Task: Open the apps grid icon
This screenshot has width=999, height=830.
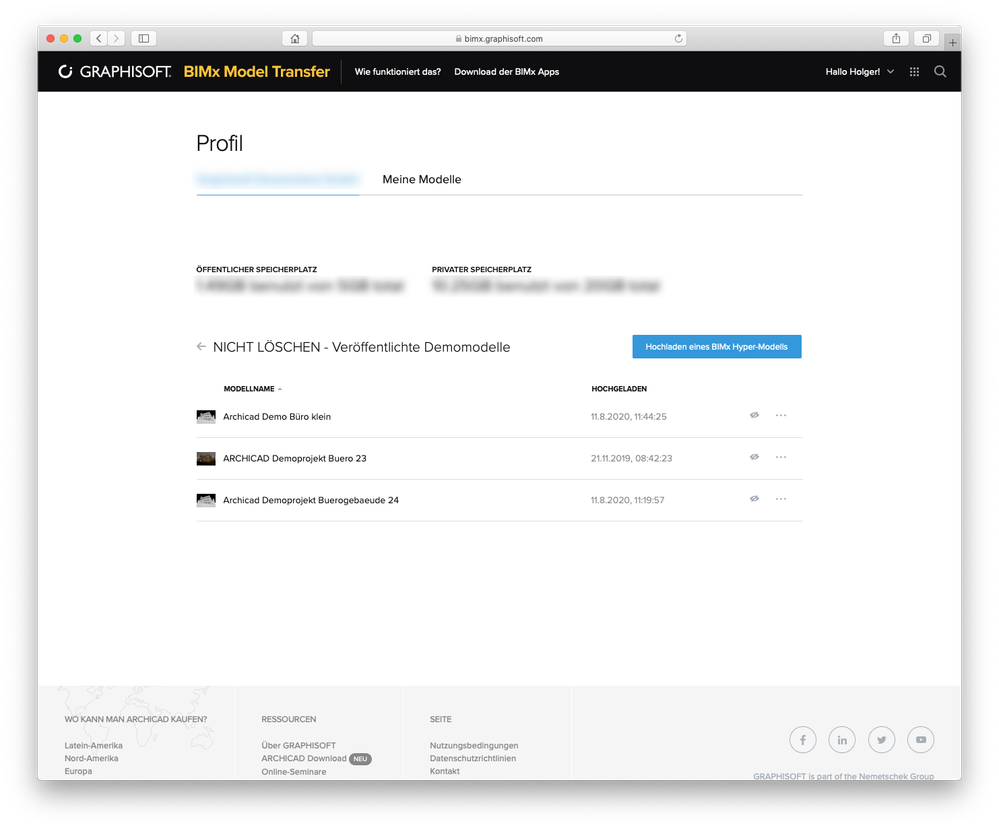Action: click(914, 72)
